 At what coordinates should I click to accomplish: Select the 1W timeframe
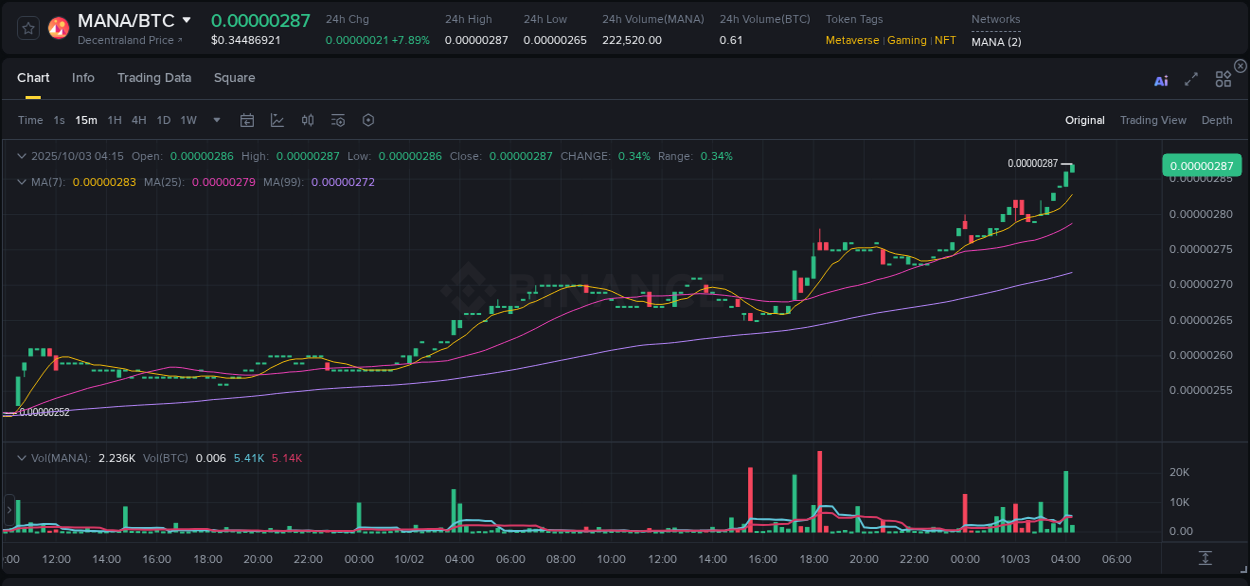click(x=188, y=120)
